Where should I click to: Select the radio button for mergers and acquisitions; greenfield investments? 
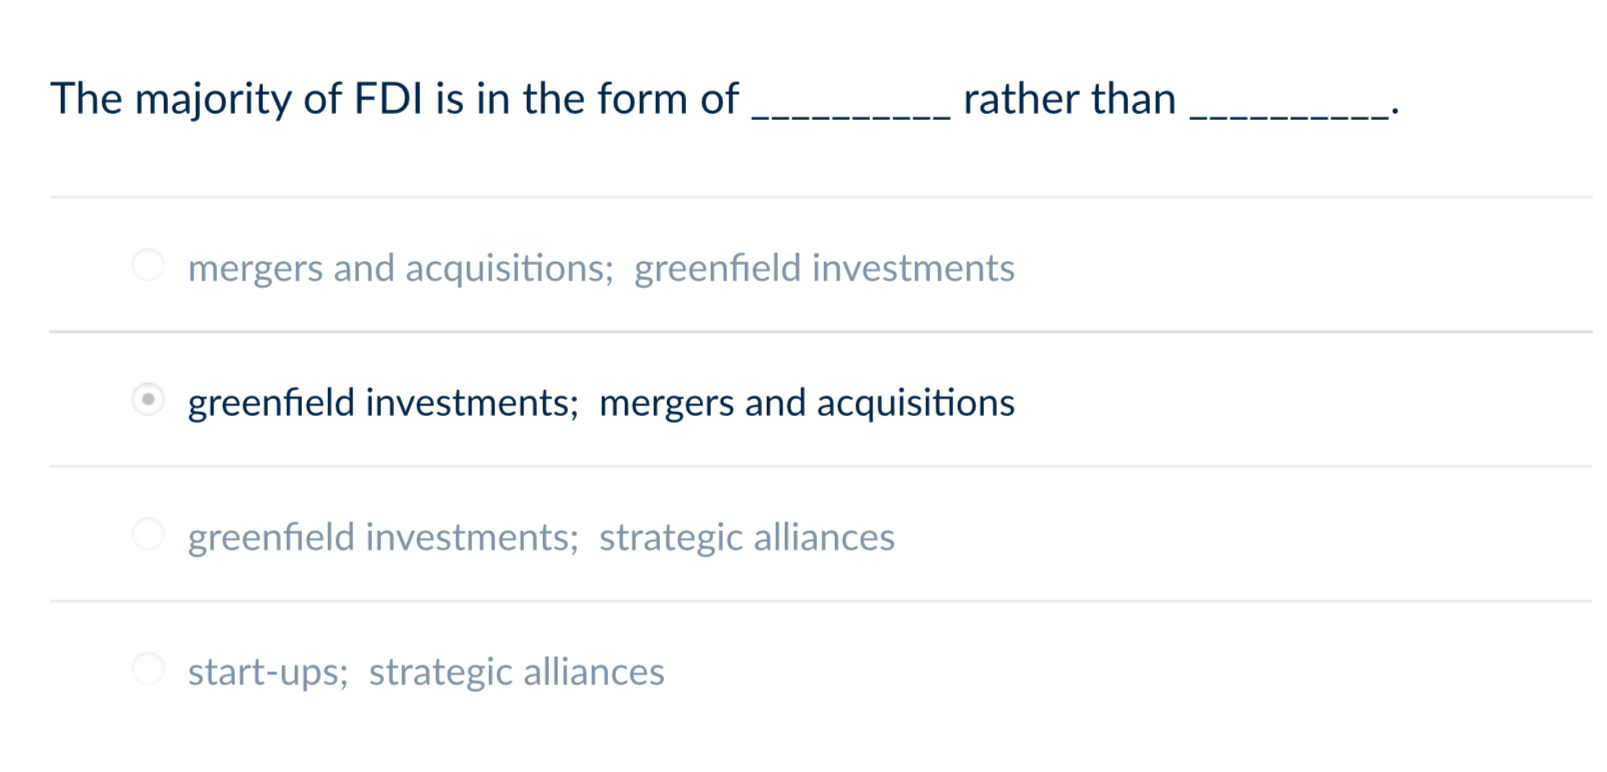point(148,265)
